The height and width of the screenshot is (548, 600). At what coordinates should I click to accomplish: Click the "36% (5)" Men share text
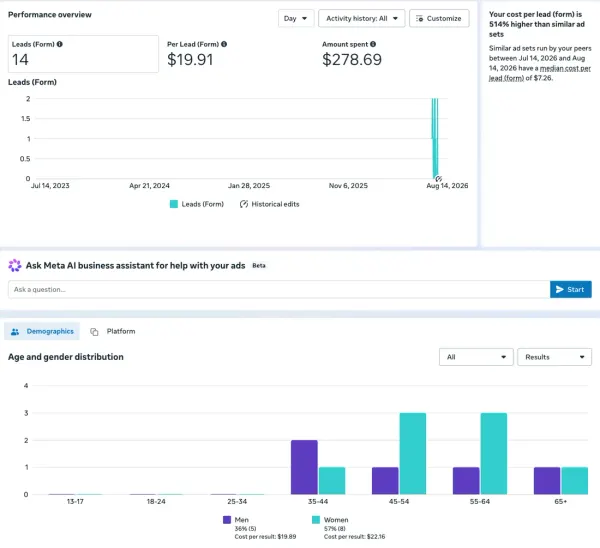pyautogui.click(x=245, y=528)
